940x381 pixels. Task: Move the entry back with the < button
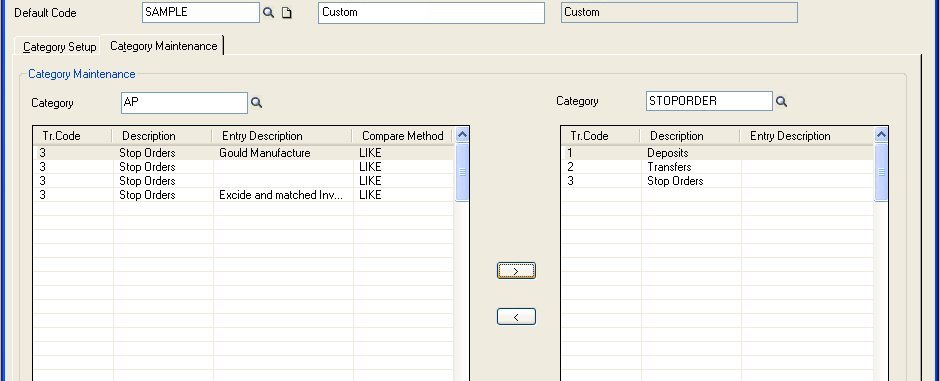pyautogui.click(x=516, y=316)
